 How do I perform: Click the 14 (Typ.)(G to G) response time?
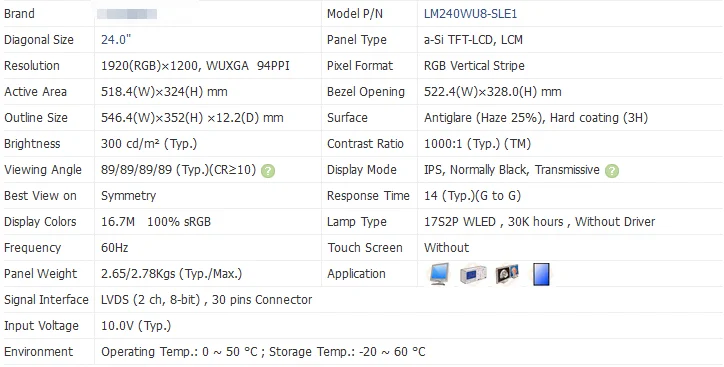[x=472, y=196]
